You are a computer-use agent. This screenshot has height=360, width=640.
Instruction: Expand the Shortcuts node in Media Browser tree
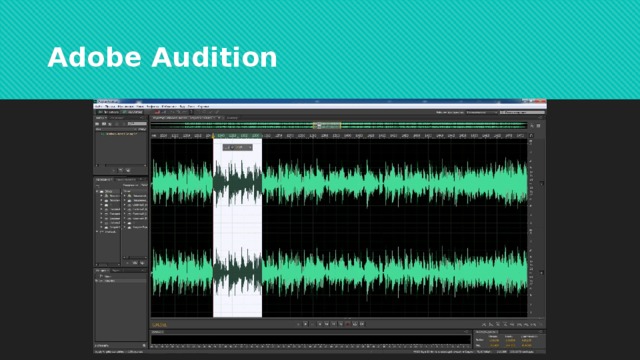pos(97,232)
